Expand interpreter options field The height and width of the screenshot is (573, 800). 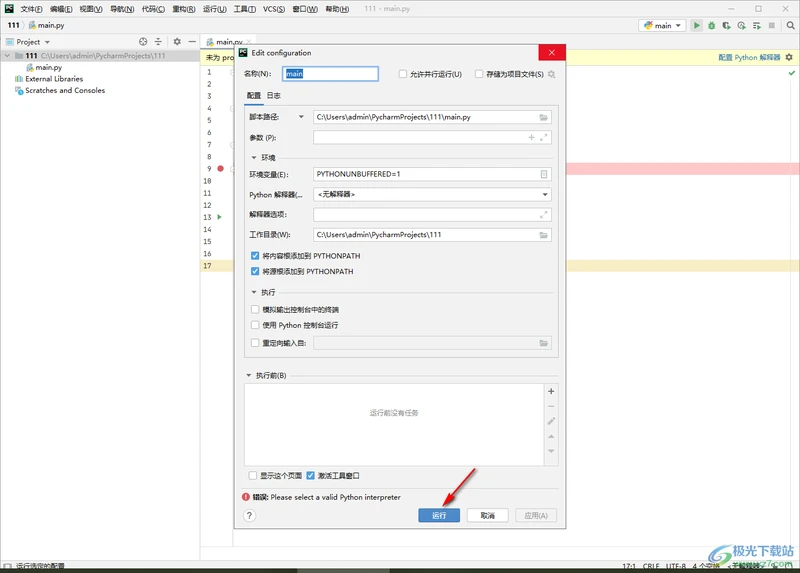pos(544,215)
